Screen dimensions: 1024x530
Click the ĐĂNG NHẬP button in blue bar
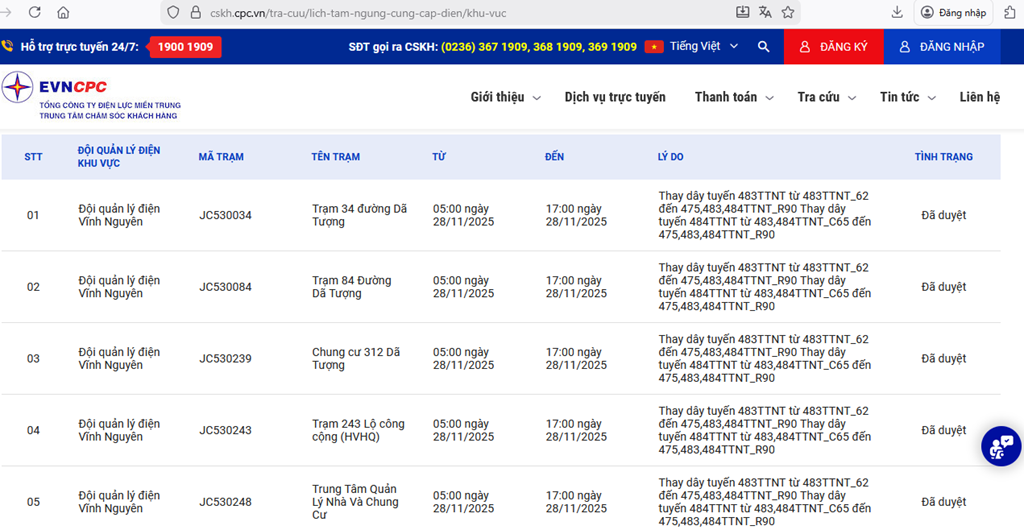click(x=941, y=47)
